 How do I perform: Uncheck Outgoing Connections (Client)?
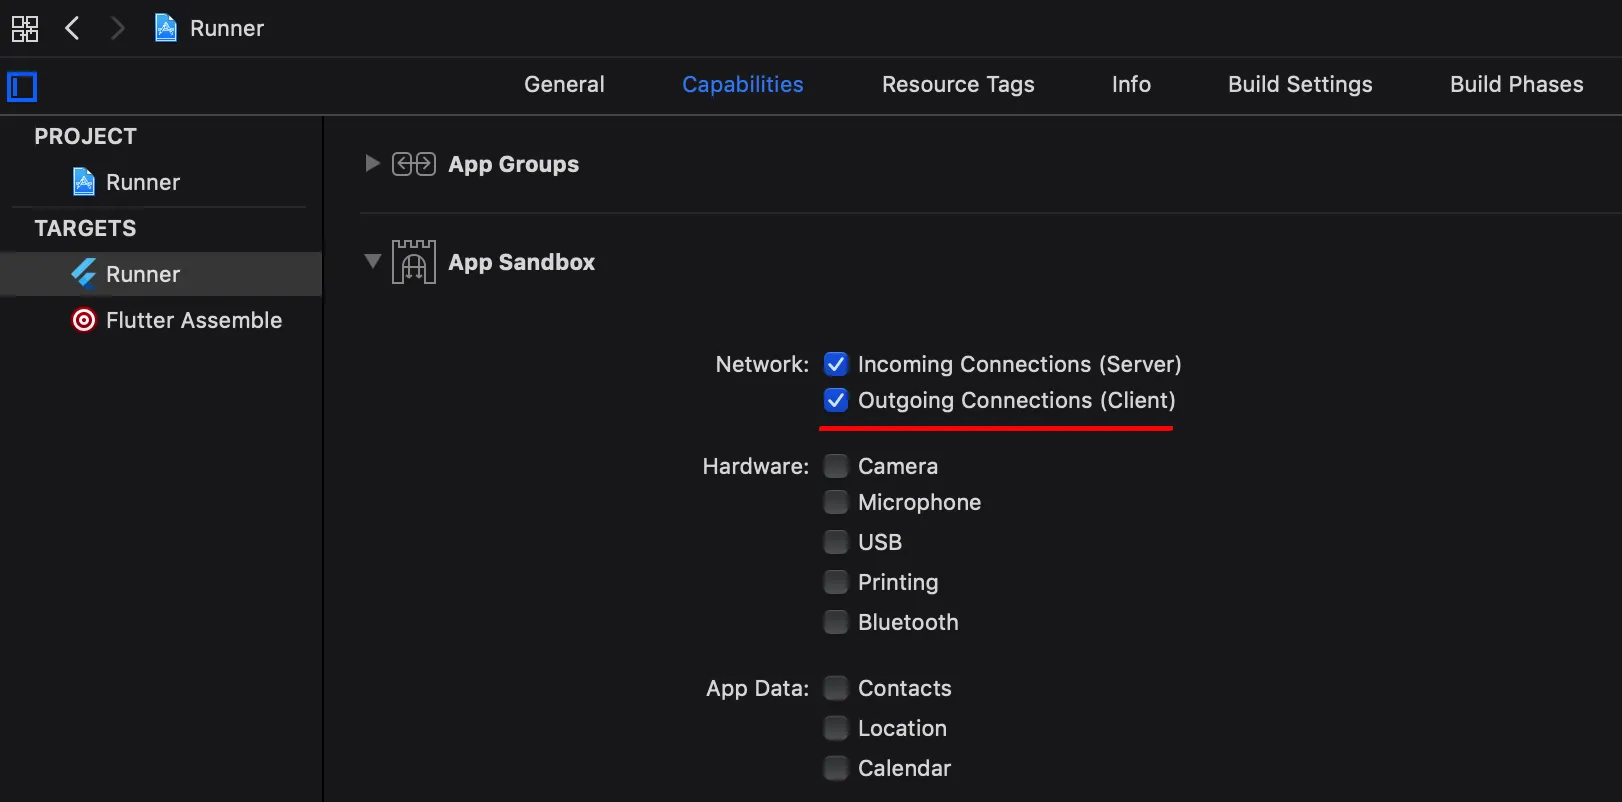836,400
